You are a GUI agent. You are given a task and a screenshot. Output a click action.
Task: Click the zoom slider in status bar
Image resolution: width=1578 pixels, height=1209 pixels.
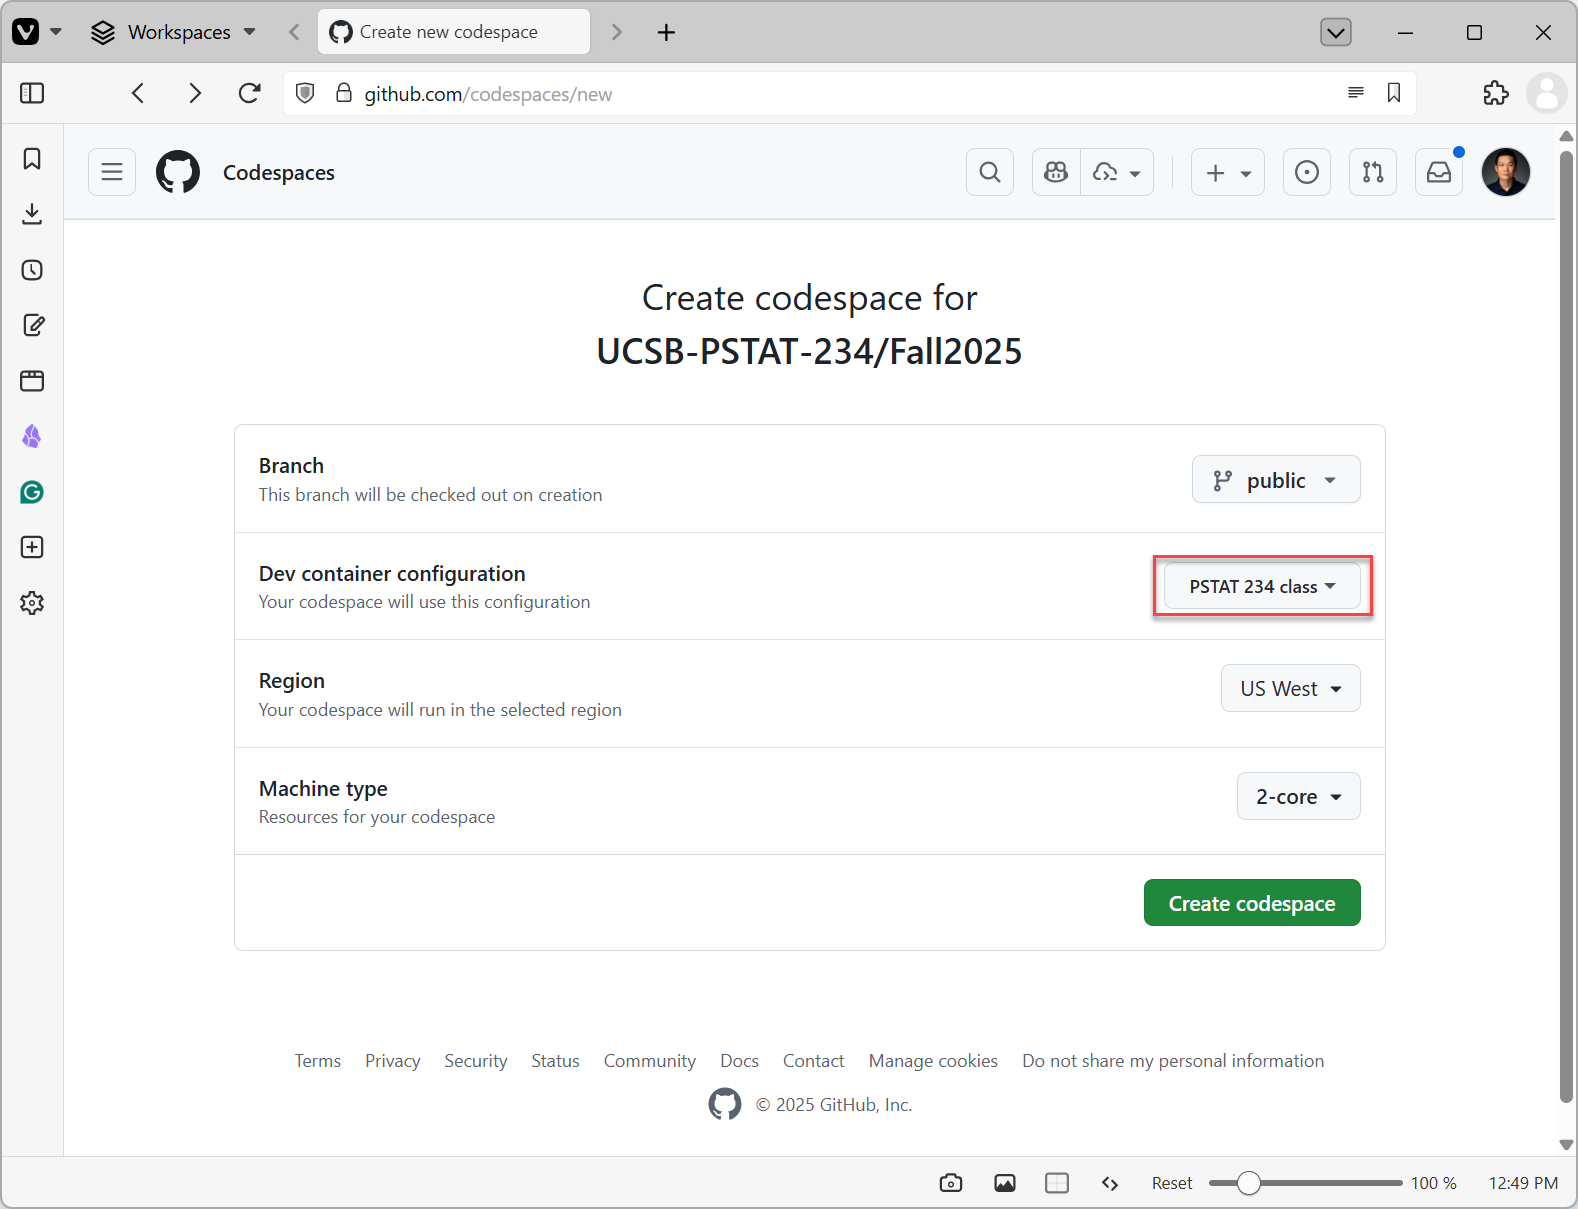pyautogui.click(x=1304, y=1183)
